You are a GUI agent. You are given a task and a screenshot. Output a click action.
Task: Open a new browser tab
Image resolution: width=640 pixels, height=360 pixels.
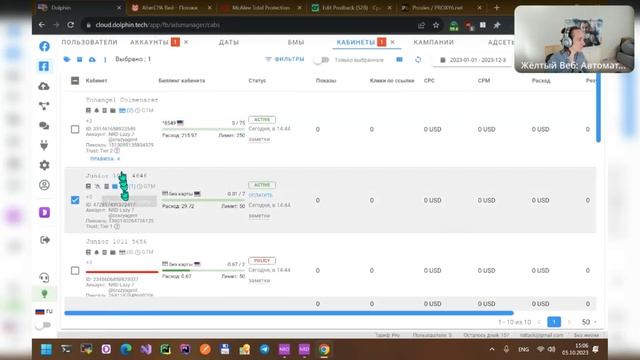pos(496,7)
